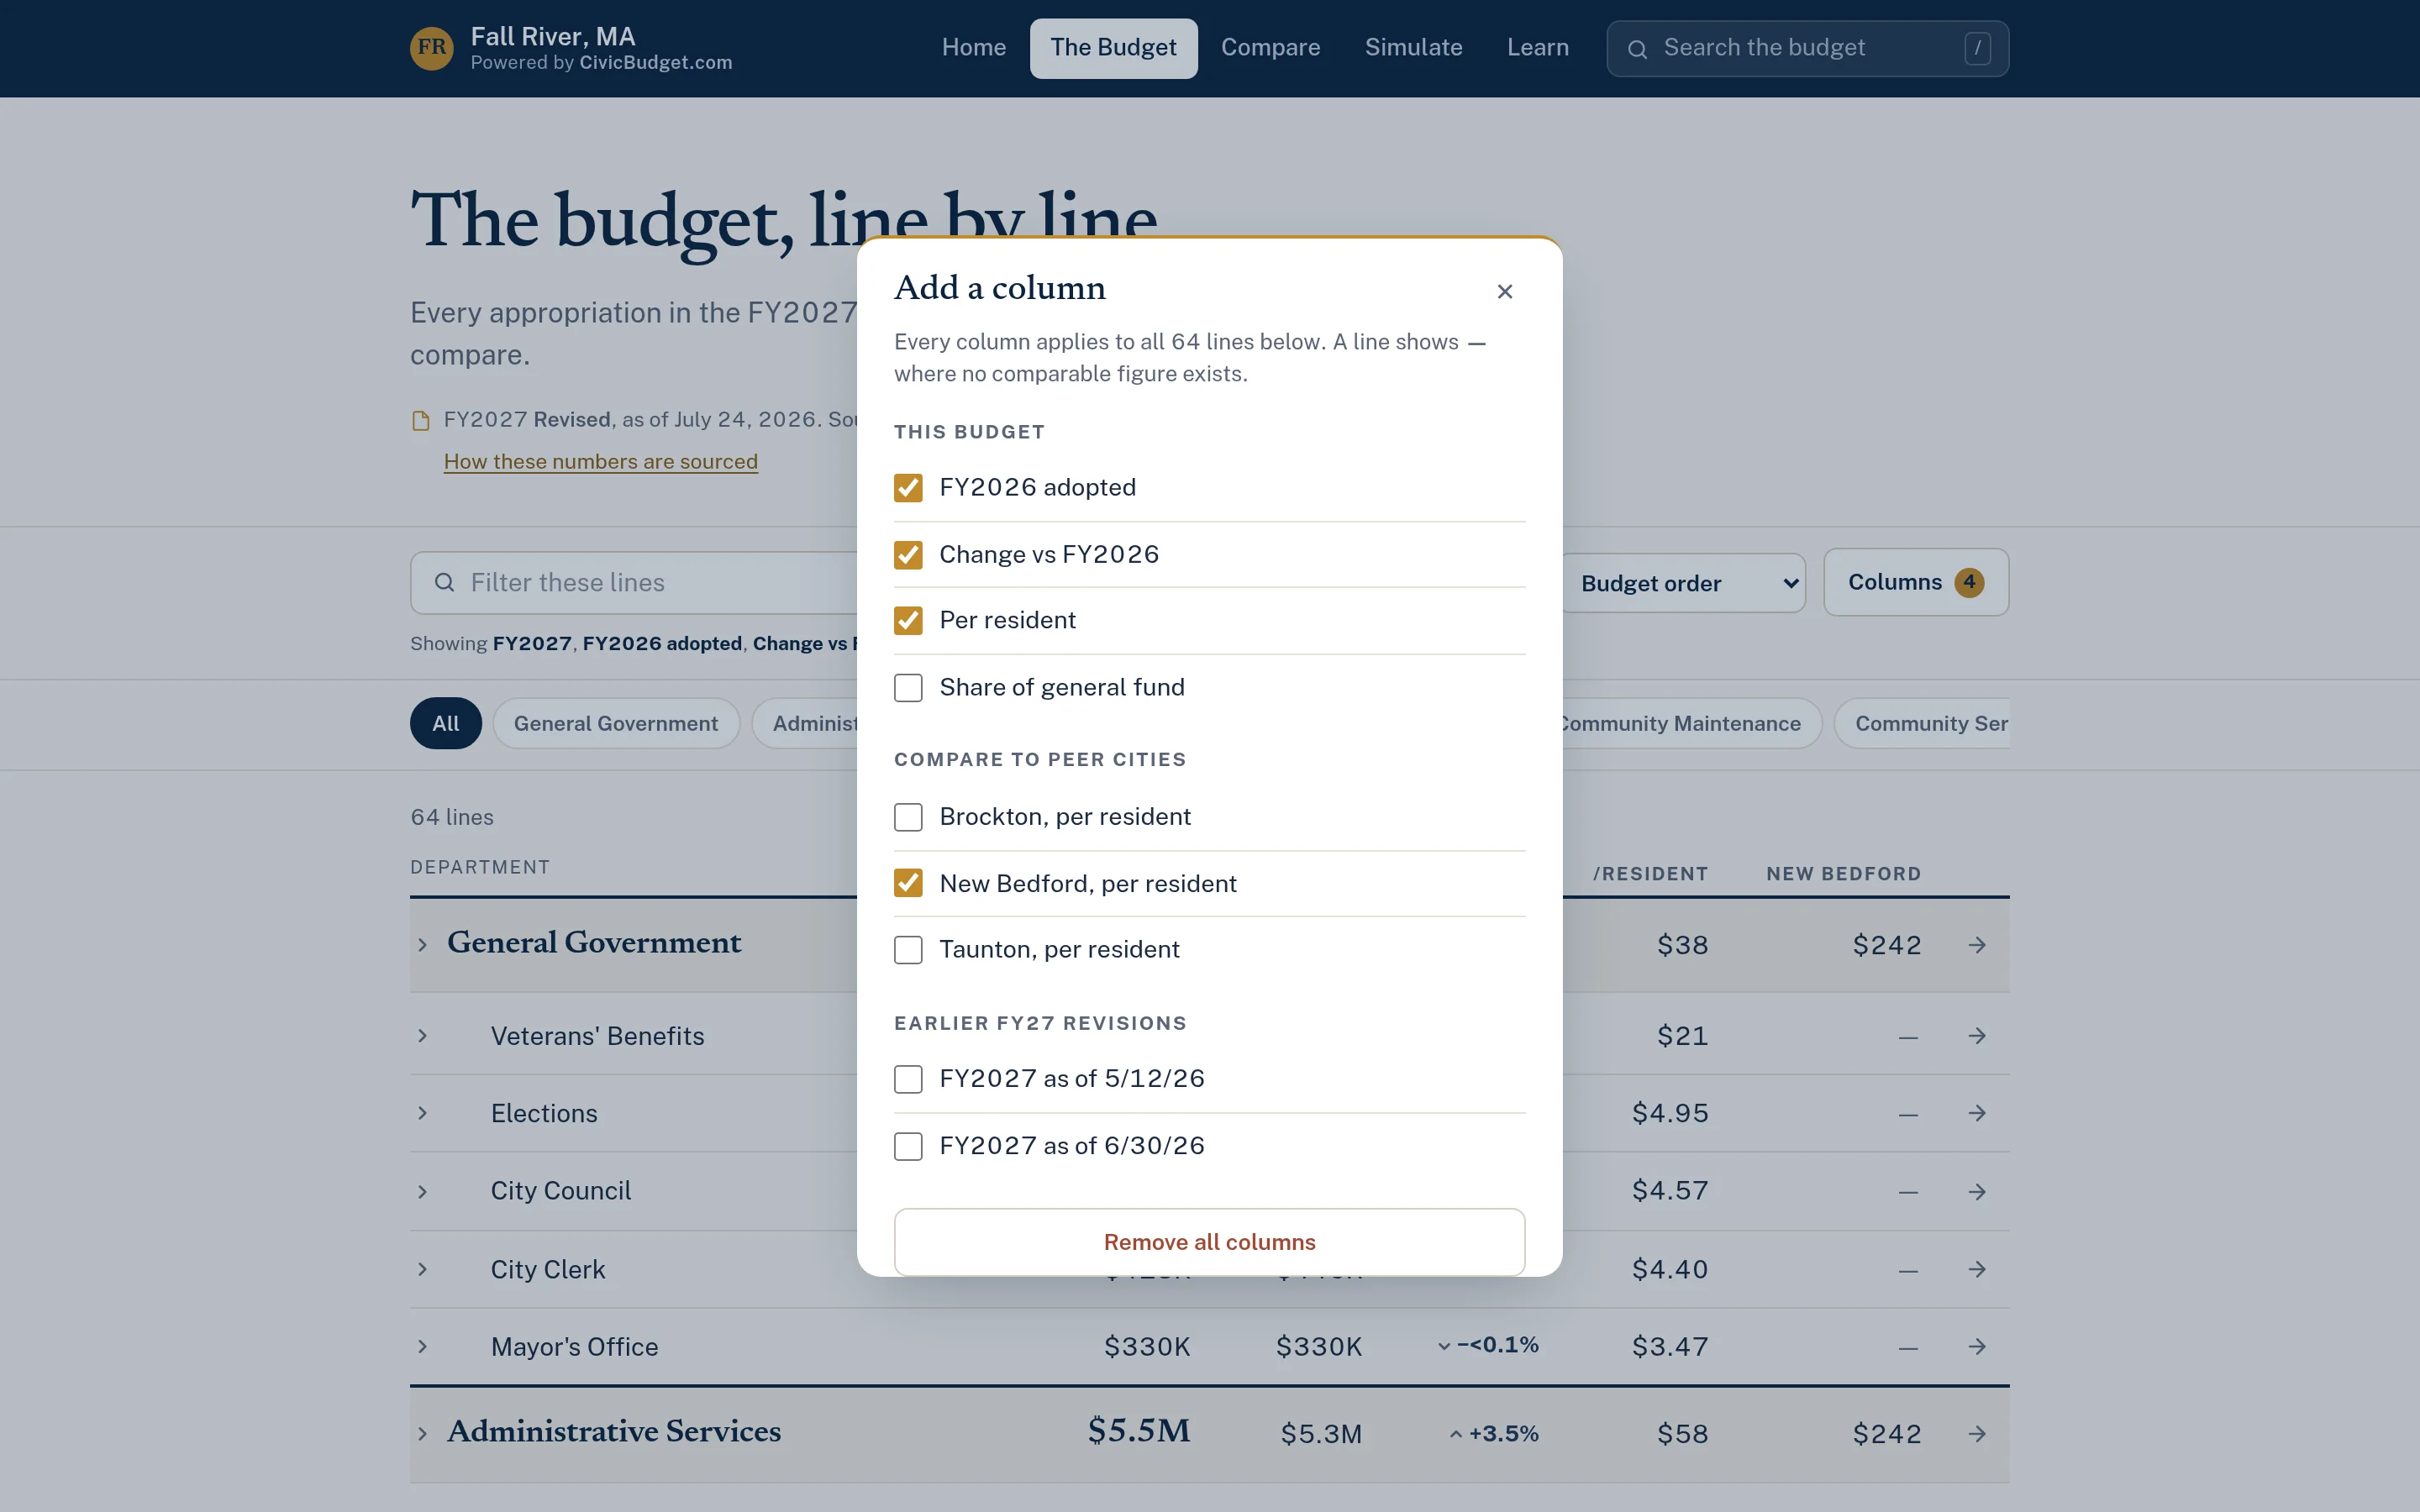Click the magnifier icon in budget search
This screenshot has width=2420, height=1512.
coord(1637,49)
